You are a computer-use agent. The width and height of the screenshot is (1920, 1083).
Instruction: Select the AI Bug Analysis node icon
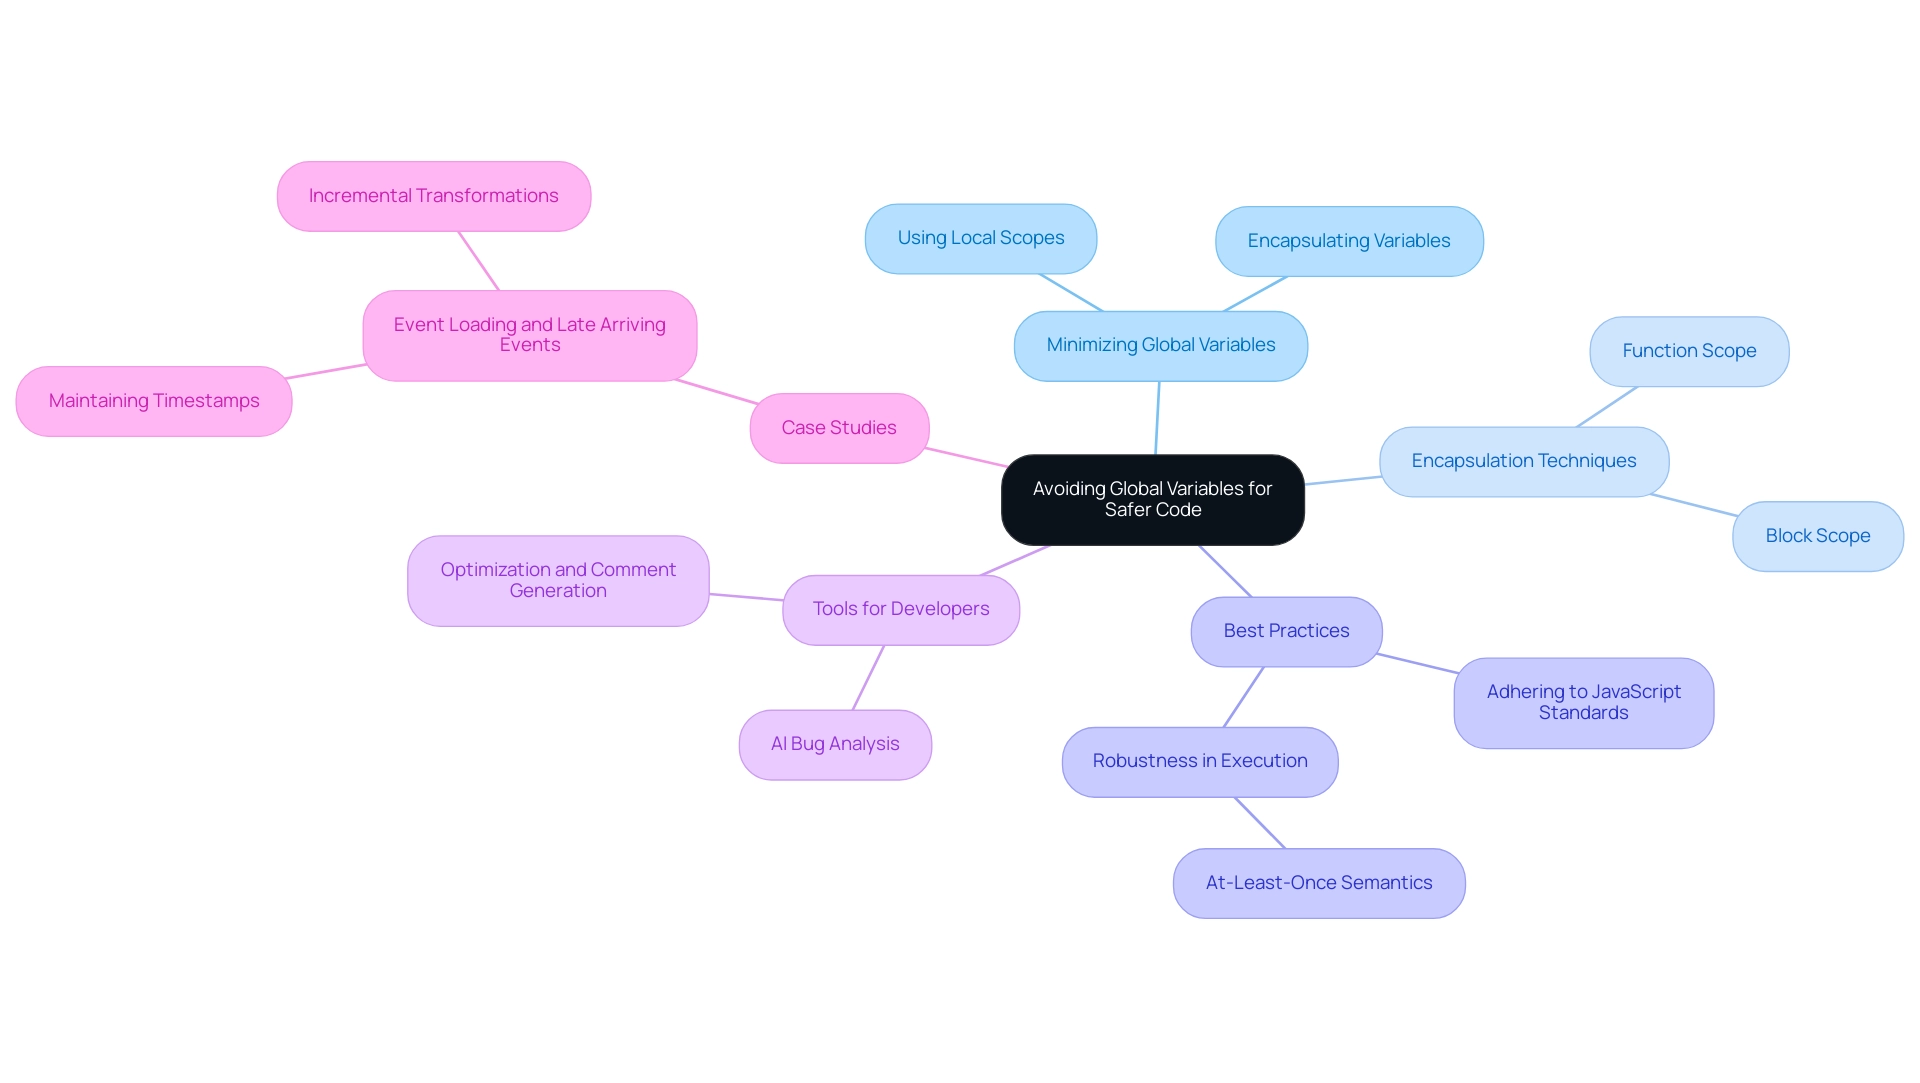tap(836, 743)
